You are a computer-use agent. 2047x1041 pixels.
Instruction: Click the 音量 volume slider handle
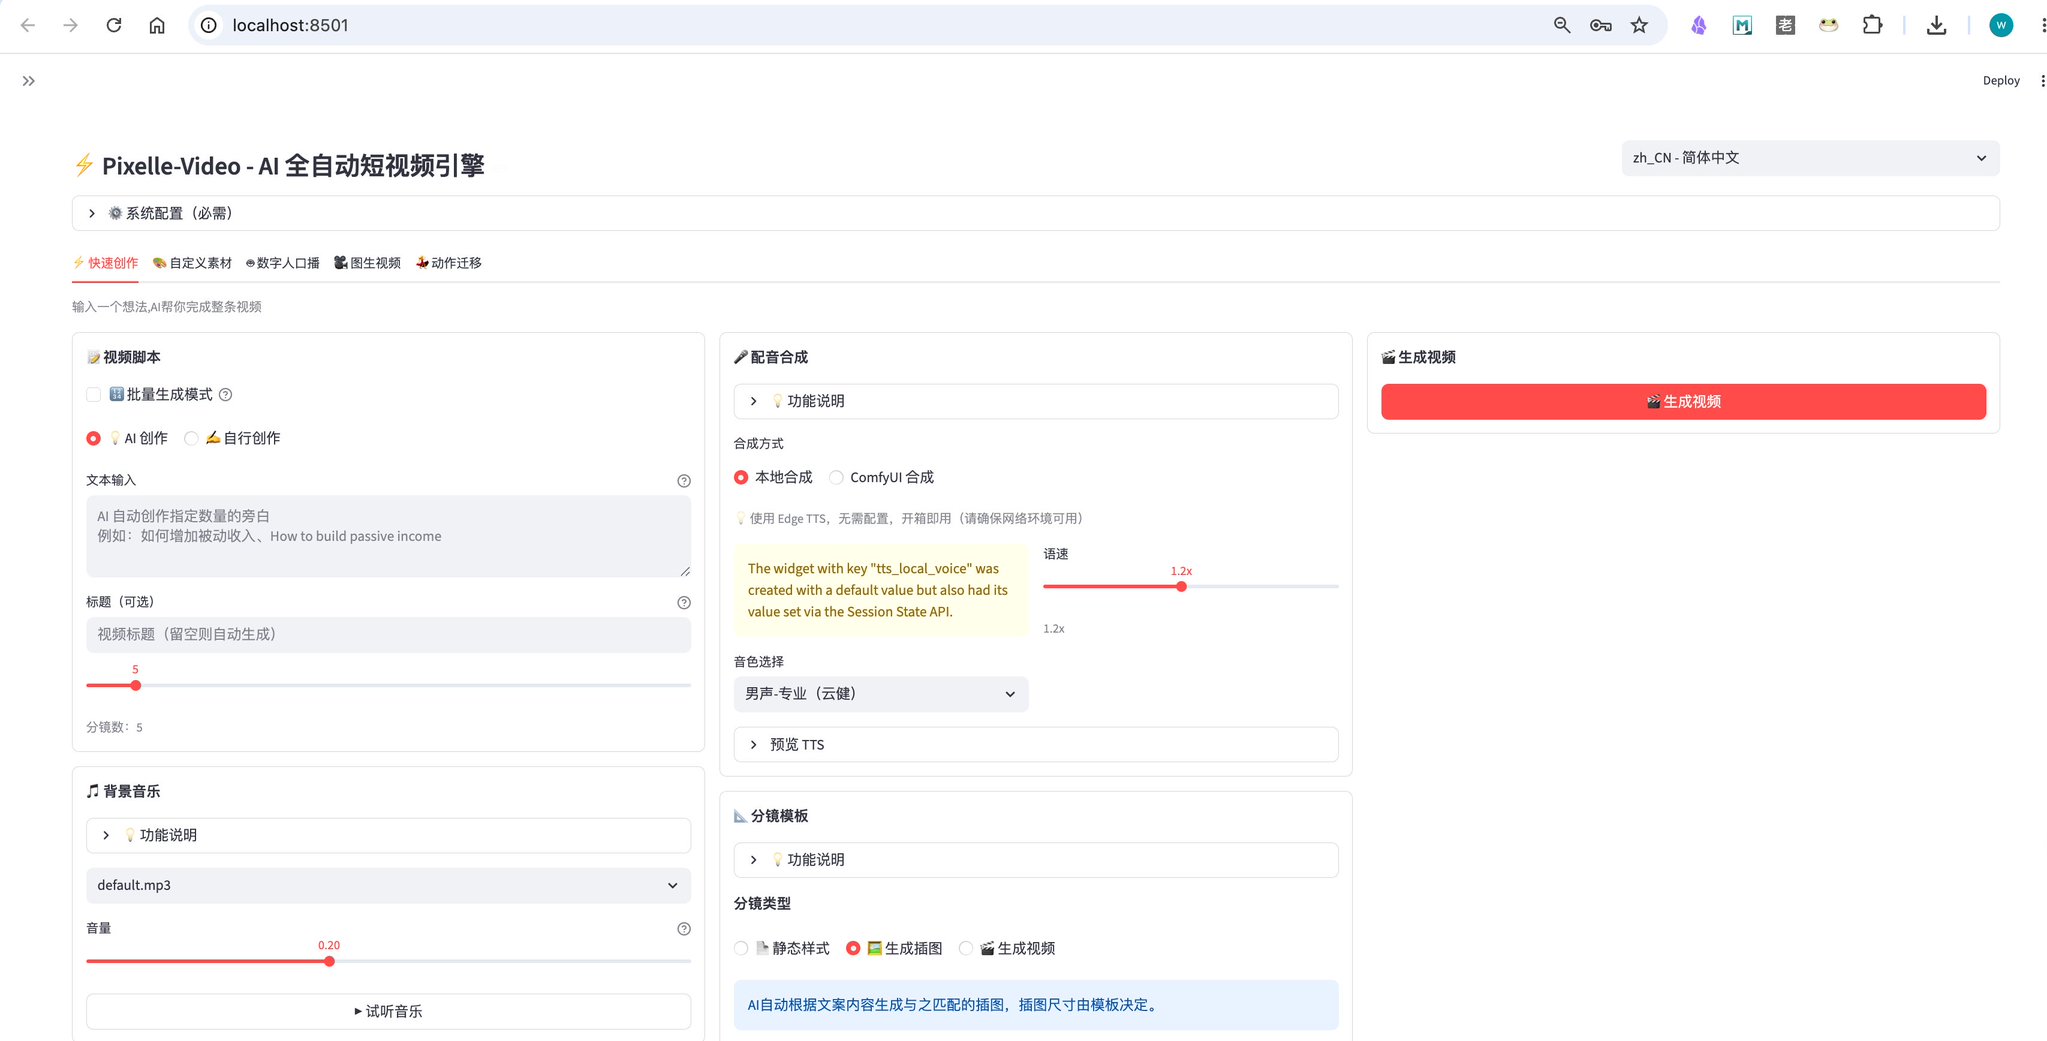(x=329, y=962)
